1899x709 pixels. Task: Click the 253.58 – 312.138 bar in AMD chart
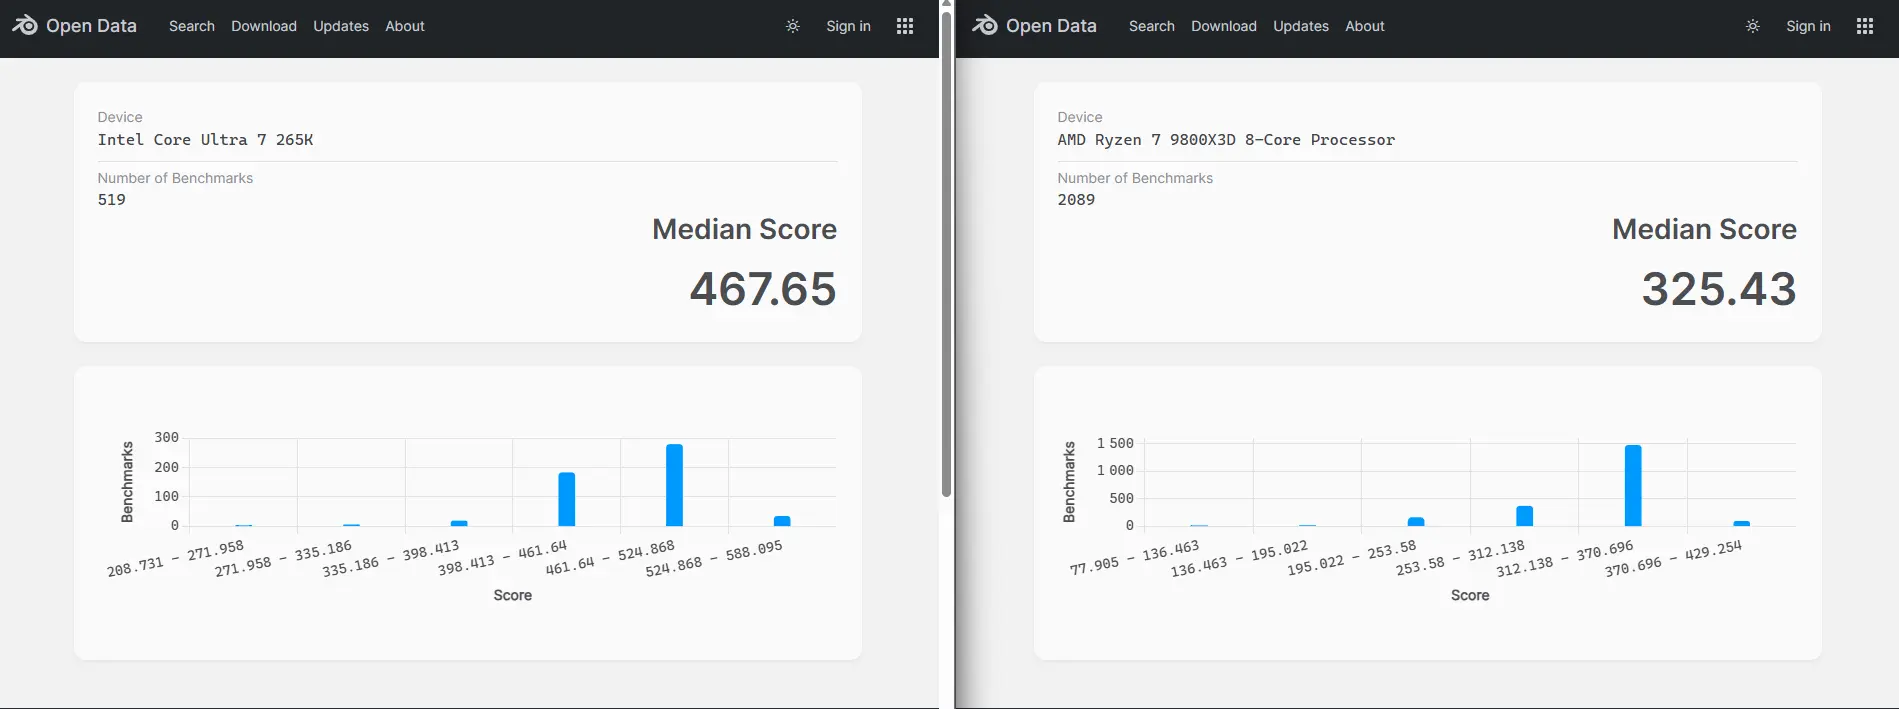click(x=1524, y=516)
